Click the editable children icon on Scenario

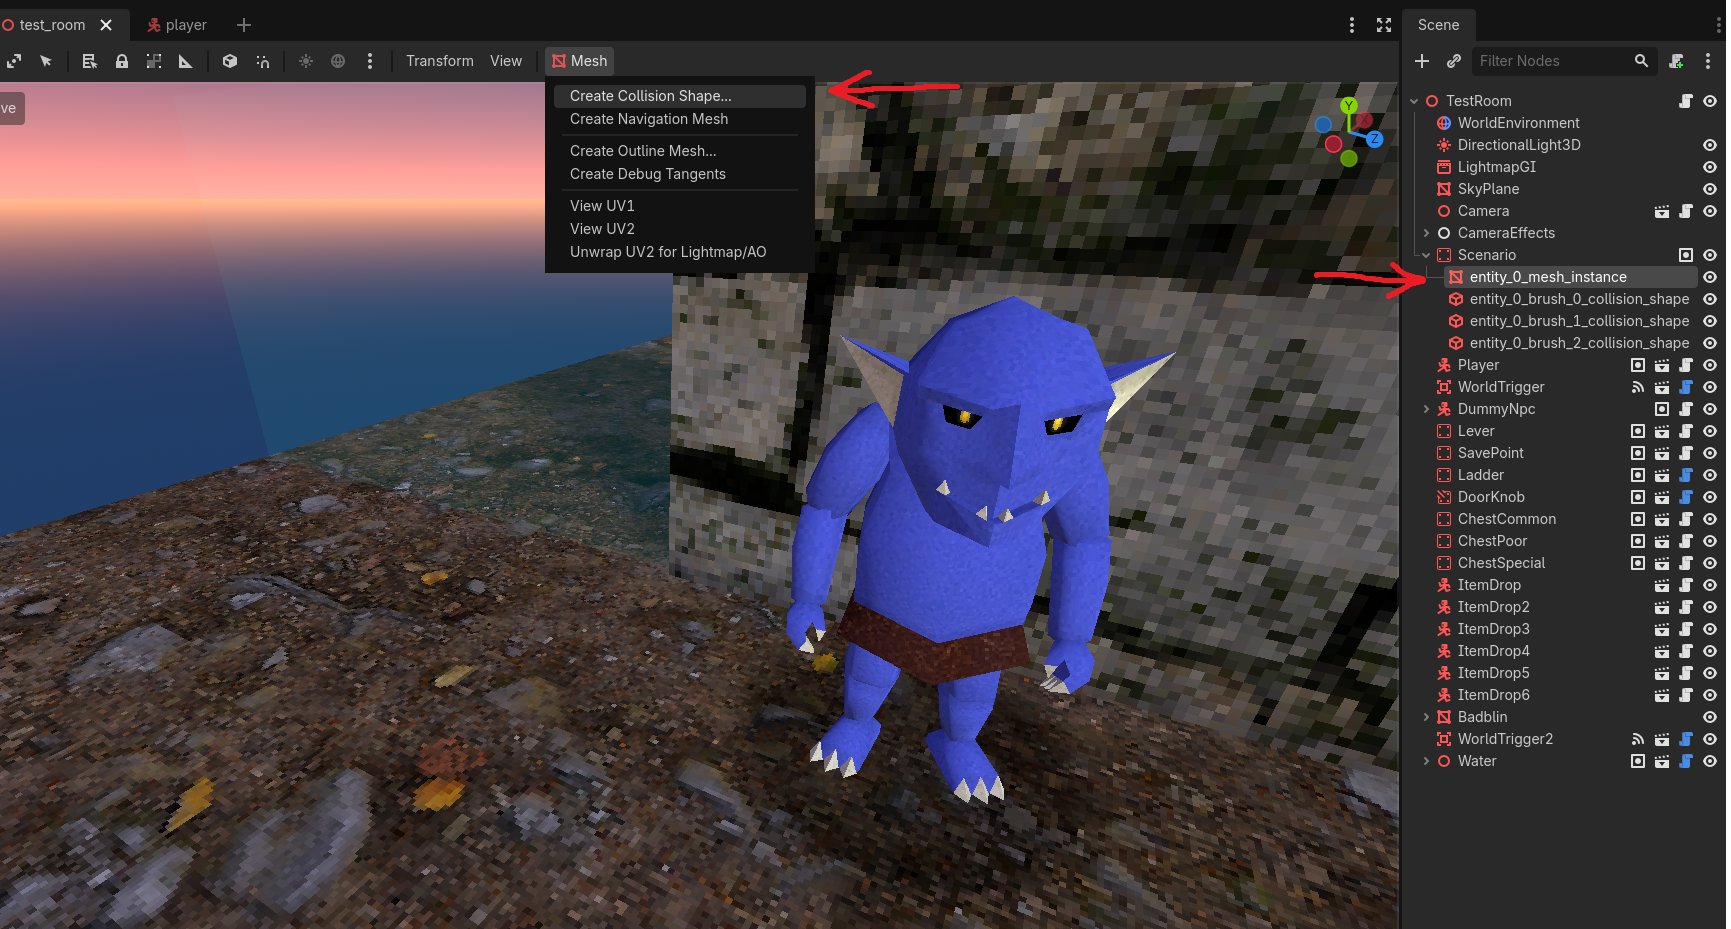tap(1686, 255)
